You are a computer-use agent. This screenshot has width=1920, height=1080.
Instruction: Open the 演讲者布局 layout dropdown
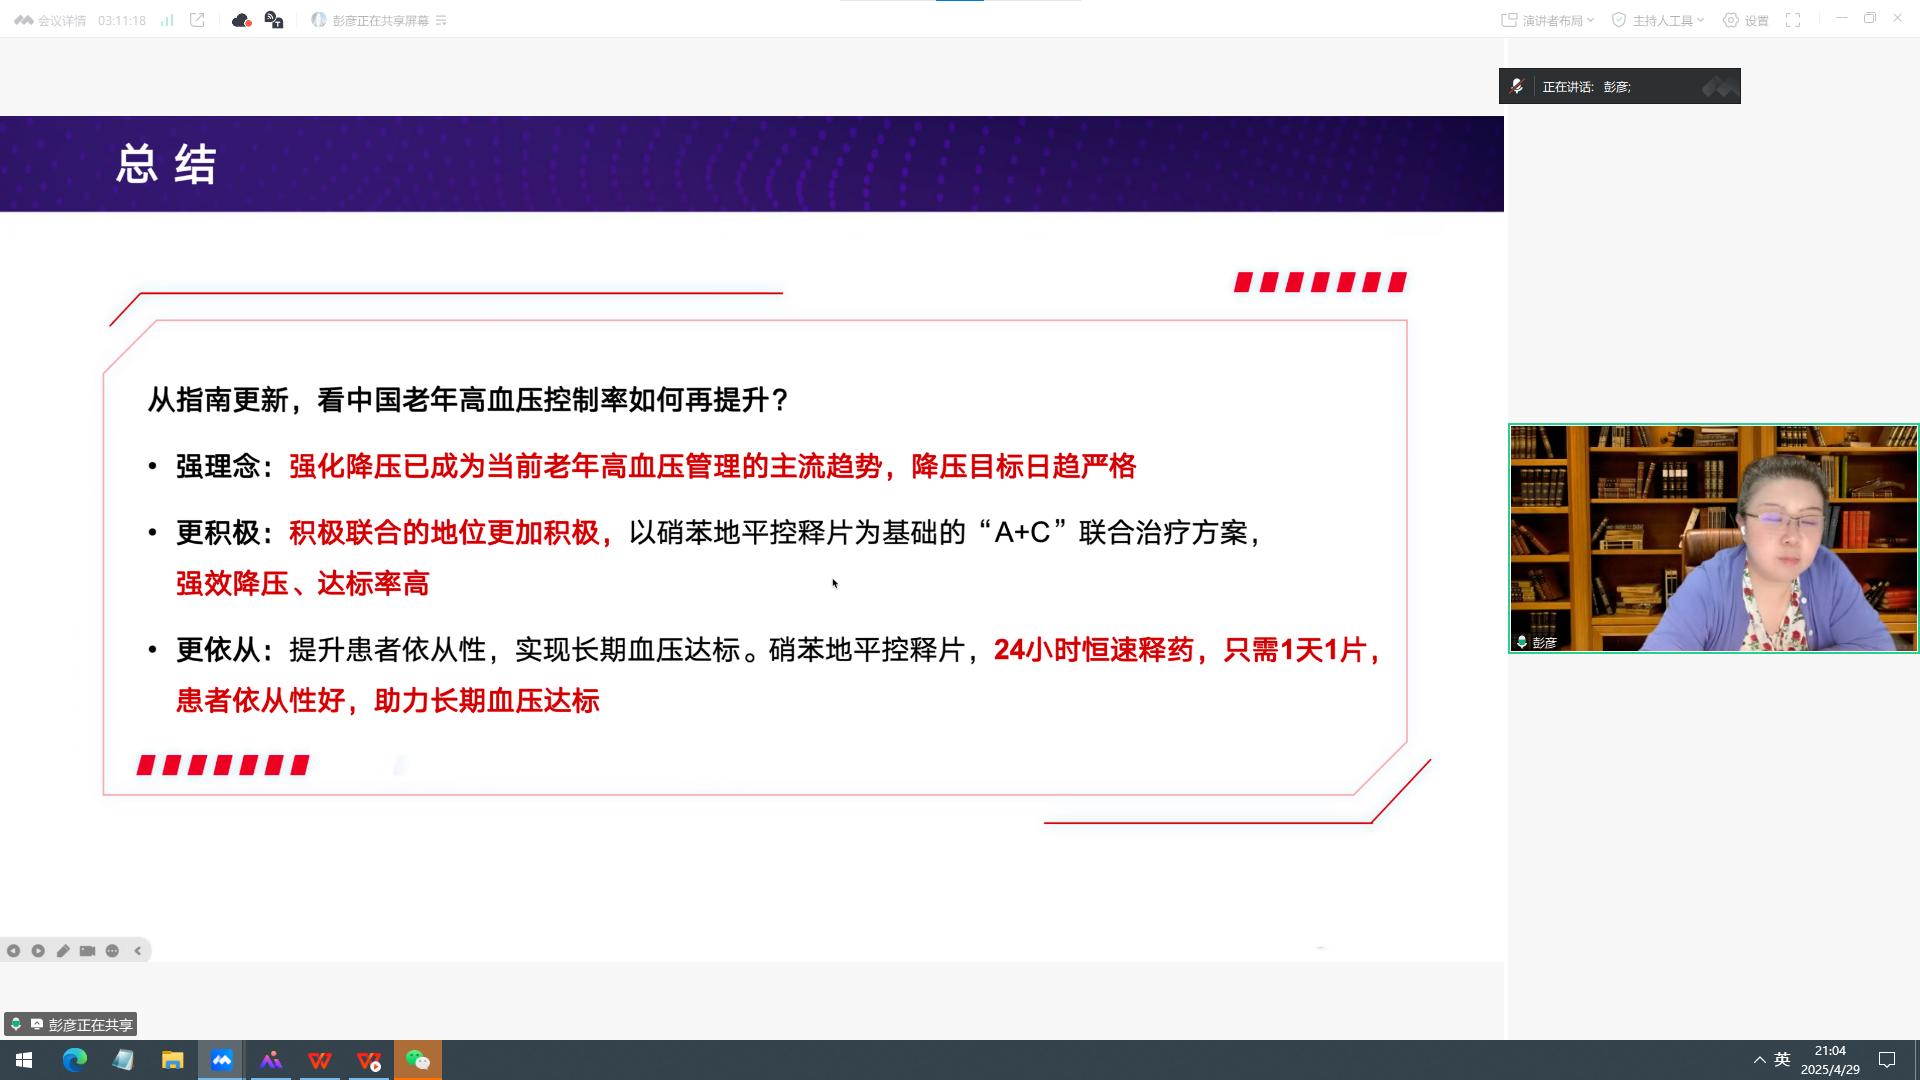click(1548, 20)
